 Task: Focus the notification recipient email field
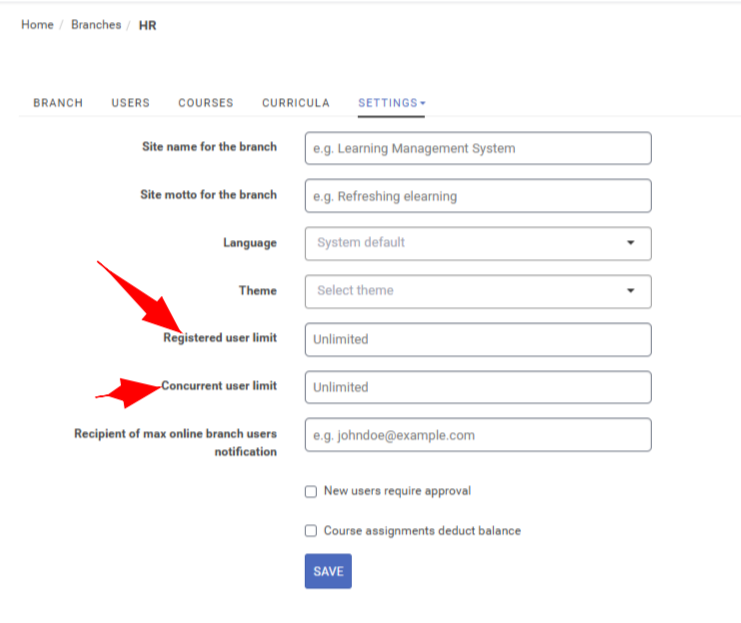click(478, 435)
